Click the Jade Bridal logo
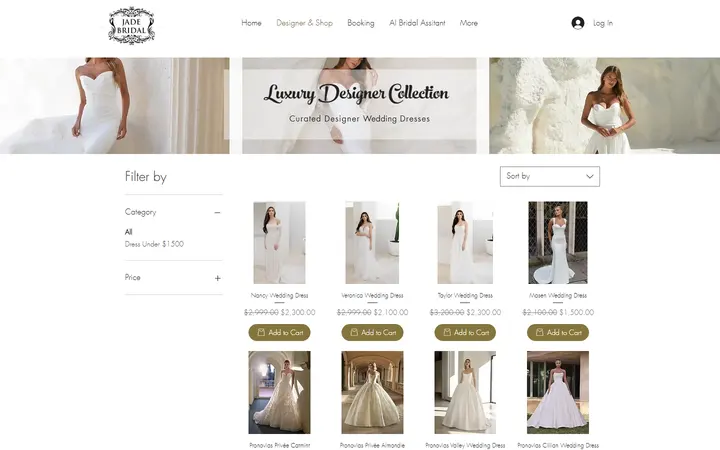Viewport: 720px width, 450px height. click(x=131, y=26)
